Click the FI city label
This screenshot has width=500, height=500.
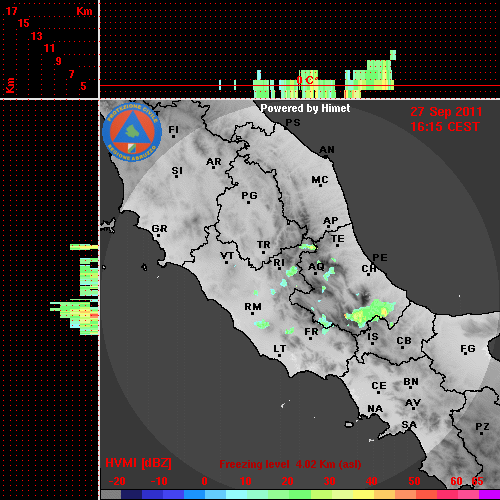click(173, 129)
